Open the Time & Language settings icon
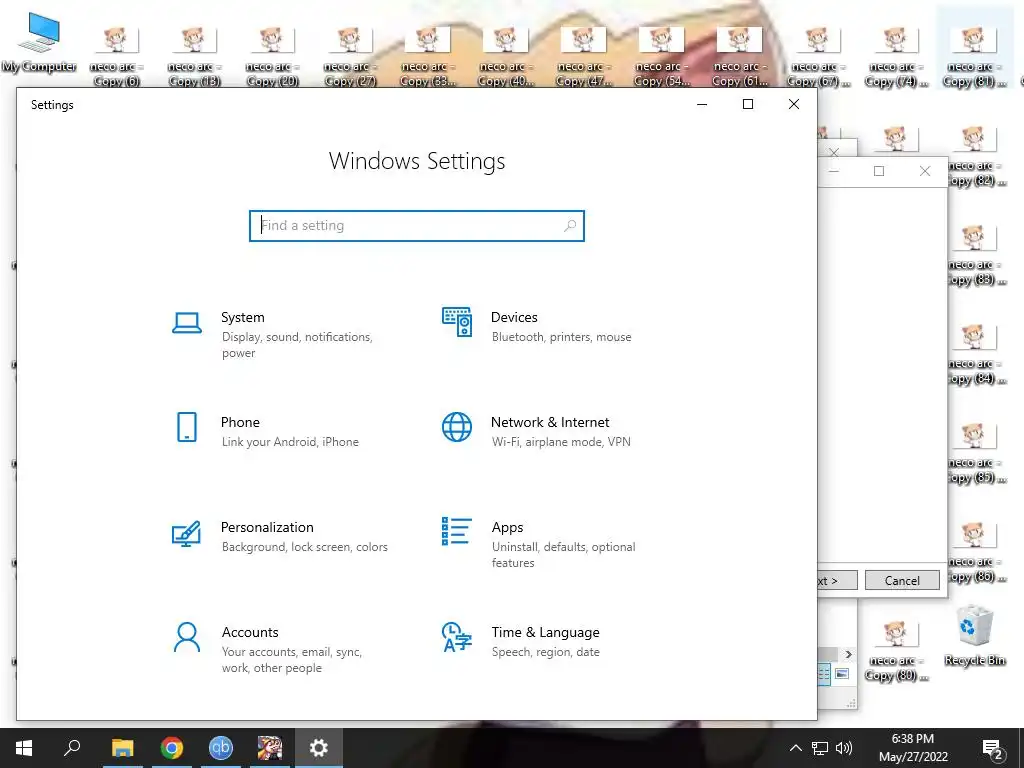 pyautogui.click(x=456, y=637)
